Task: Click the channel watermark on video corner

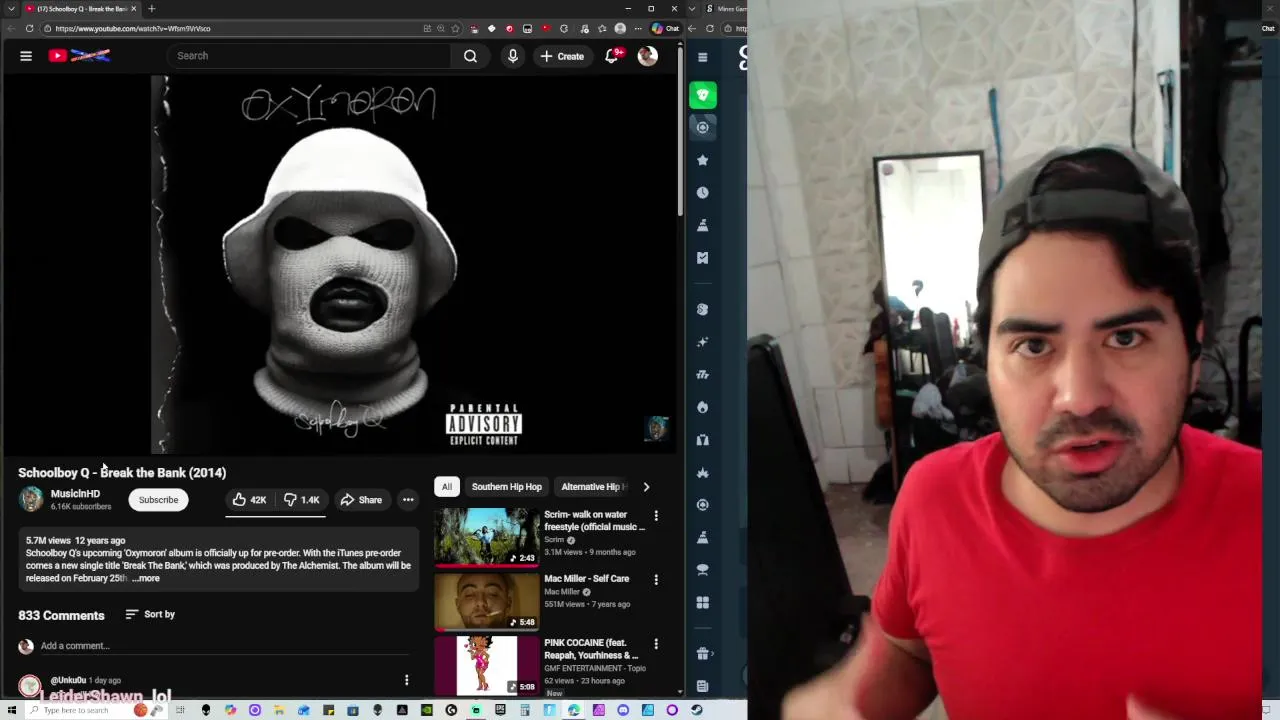Action: pos(656,429)
